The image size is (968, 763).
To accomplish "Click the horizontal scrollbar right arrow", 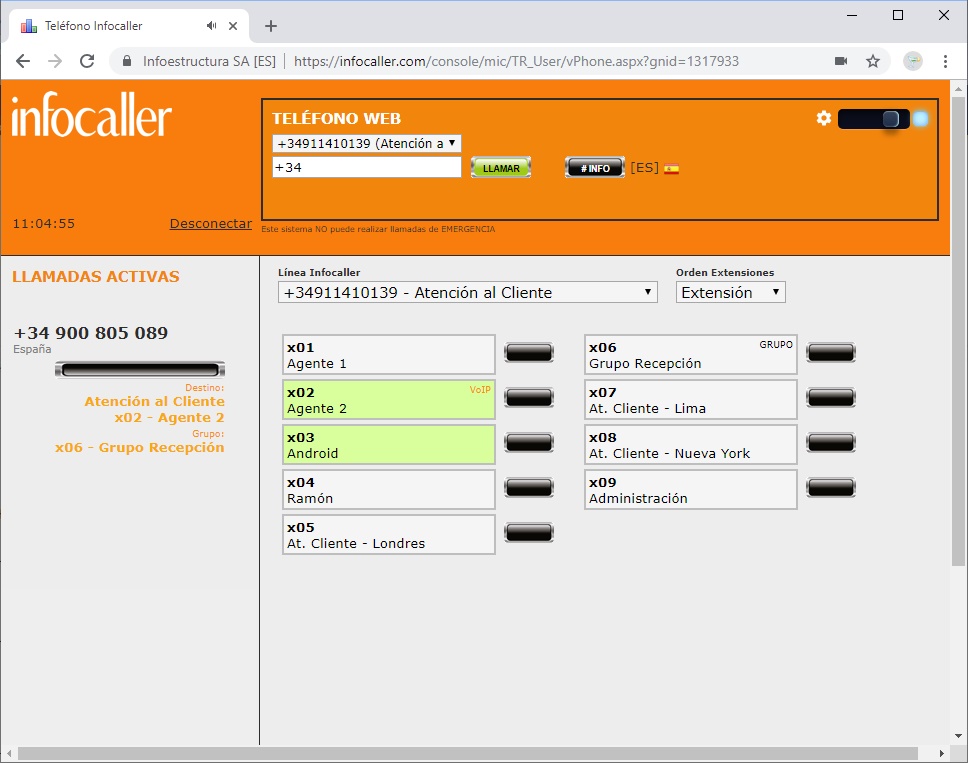I will point(941,753).
